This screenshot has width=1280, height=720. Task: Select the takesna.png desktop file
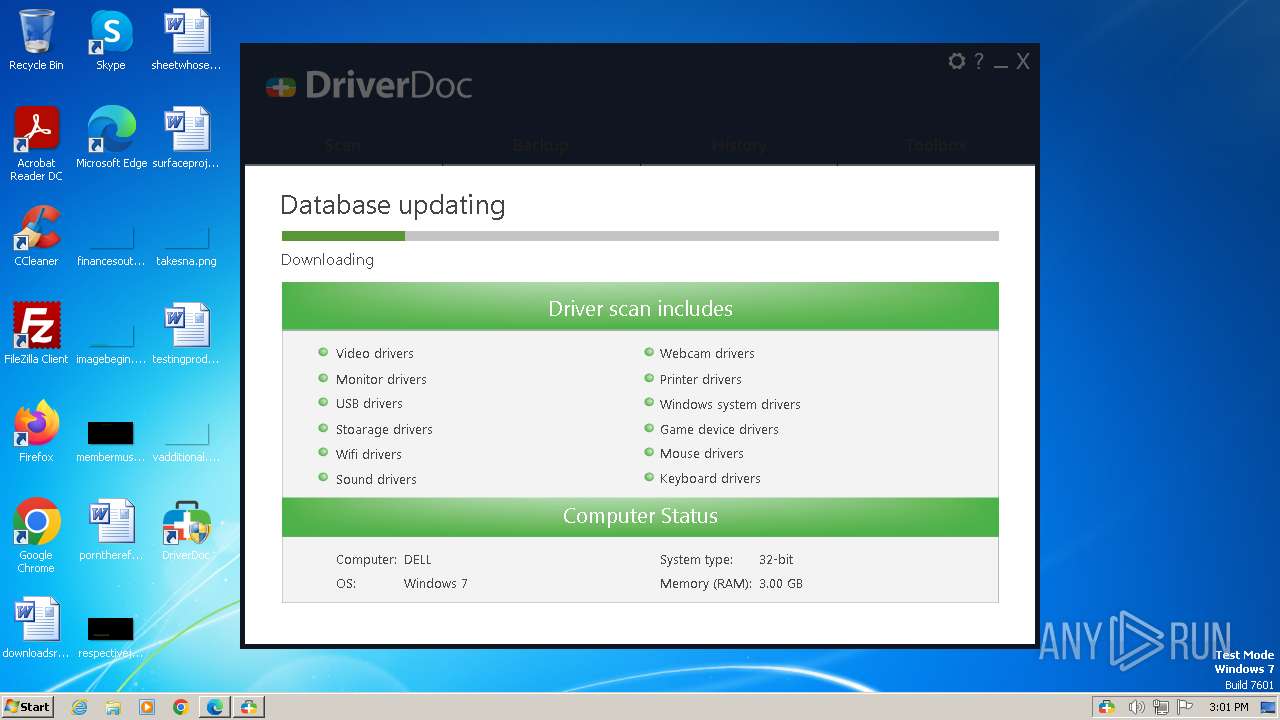tap(186, 245)
